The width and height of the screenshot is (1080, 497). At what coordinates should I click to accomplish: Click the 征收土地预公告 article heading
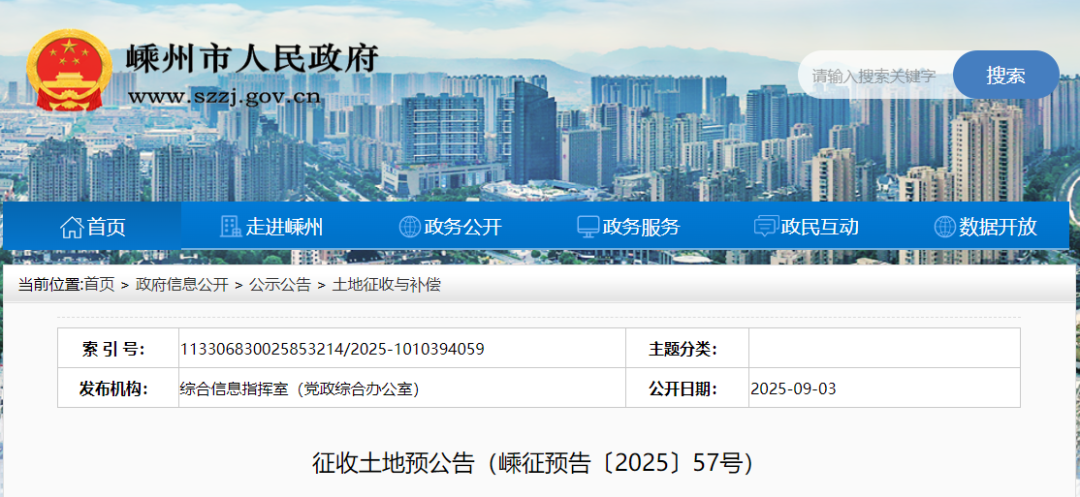pyautogui.click(x=532, y=463)
